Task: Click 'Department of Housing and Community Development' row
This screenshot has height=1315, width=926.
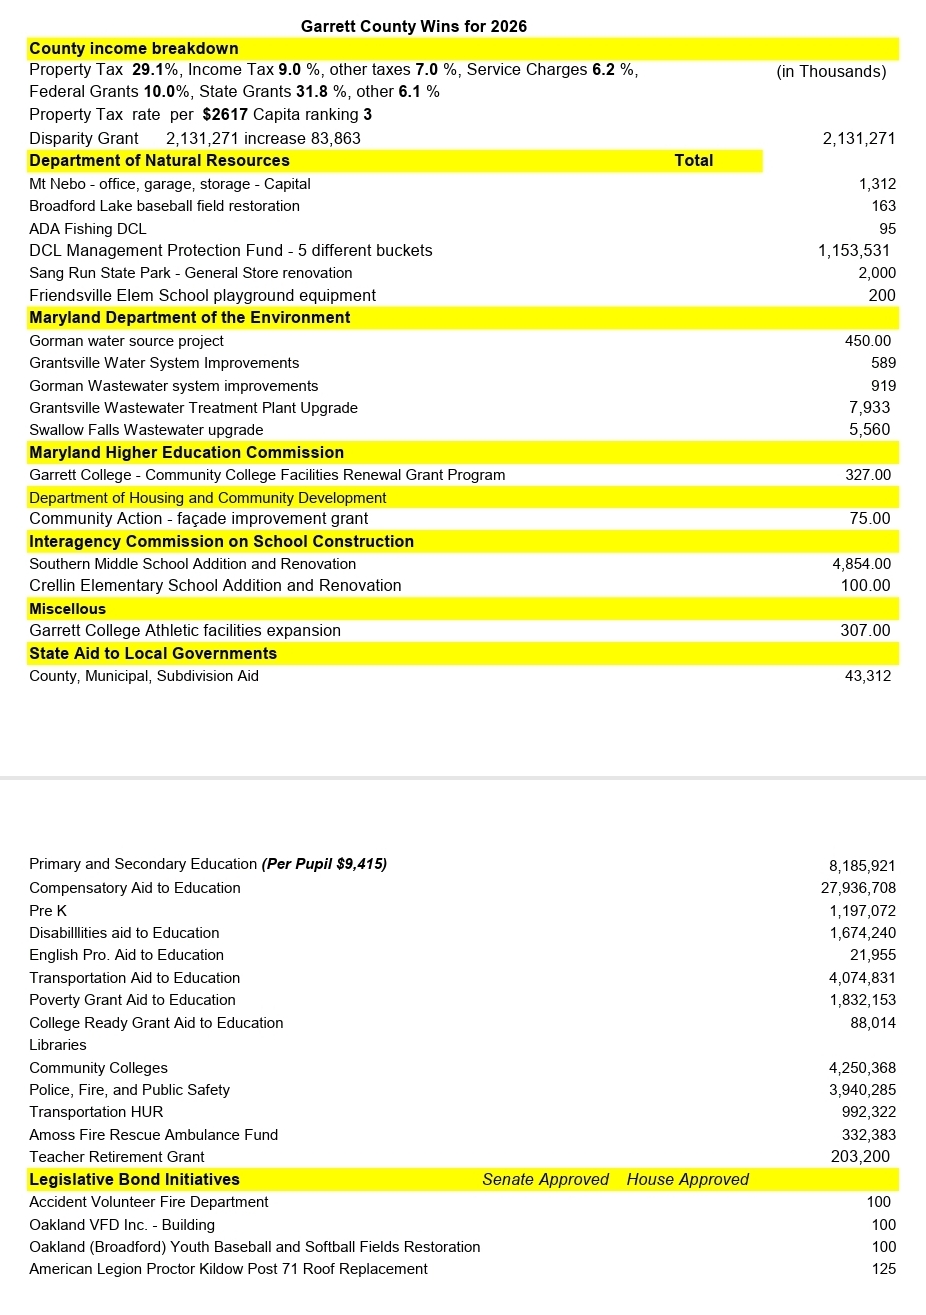Action: [x=208, y=497]
